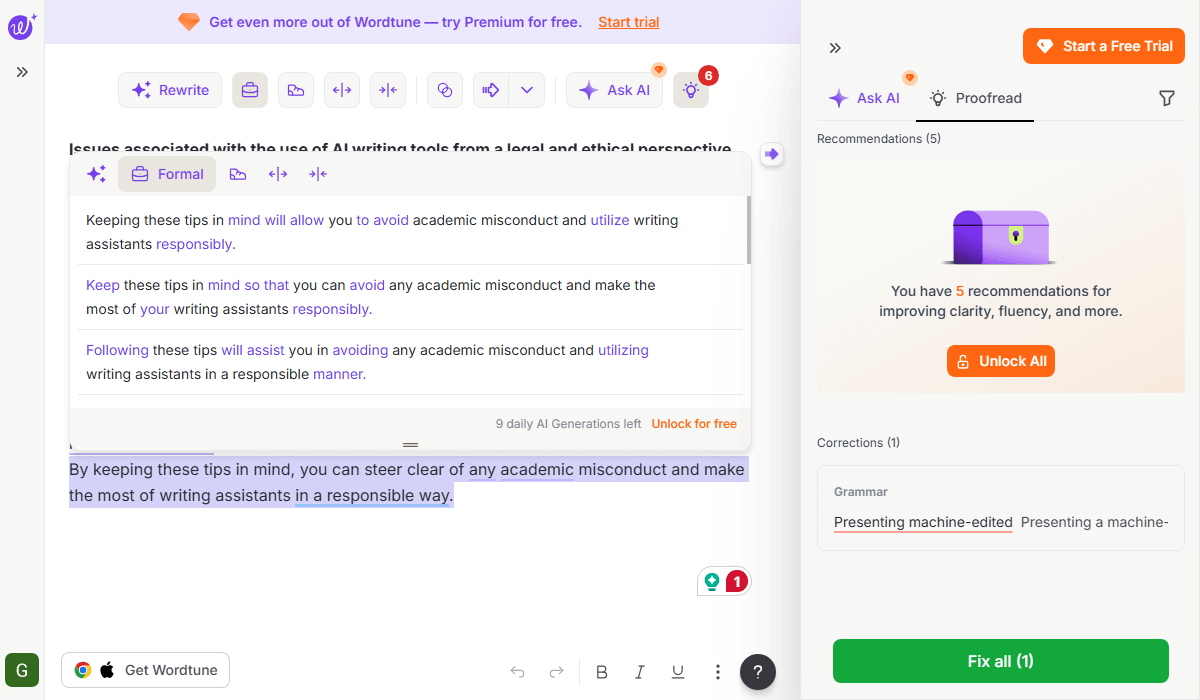Expand the left sidebar with double chevron
The width and height of the screenshot is (1200, 700).
pyautogui.click(x=22, y=72)
